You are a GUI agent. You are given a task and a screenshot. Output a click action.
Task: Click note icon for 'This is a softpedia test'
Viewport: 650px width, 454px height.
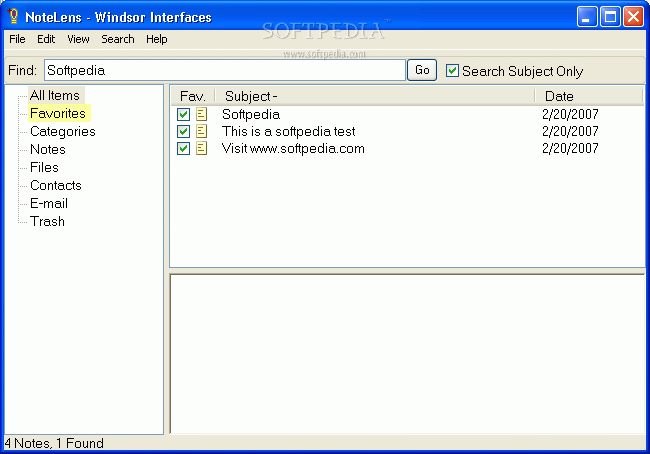coord(201,131)
